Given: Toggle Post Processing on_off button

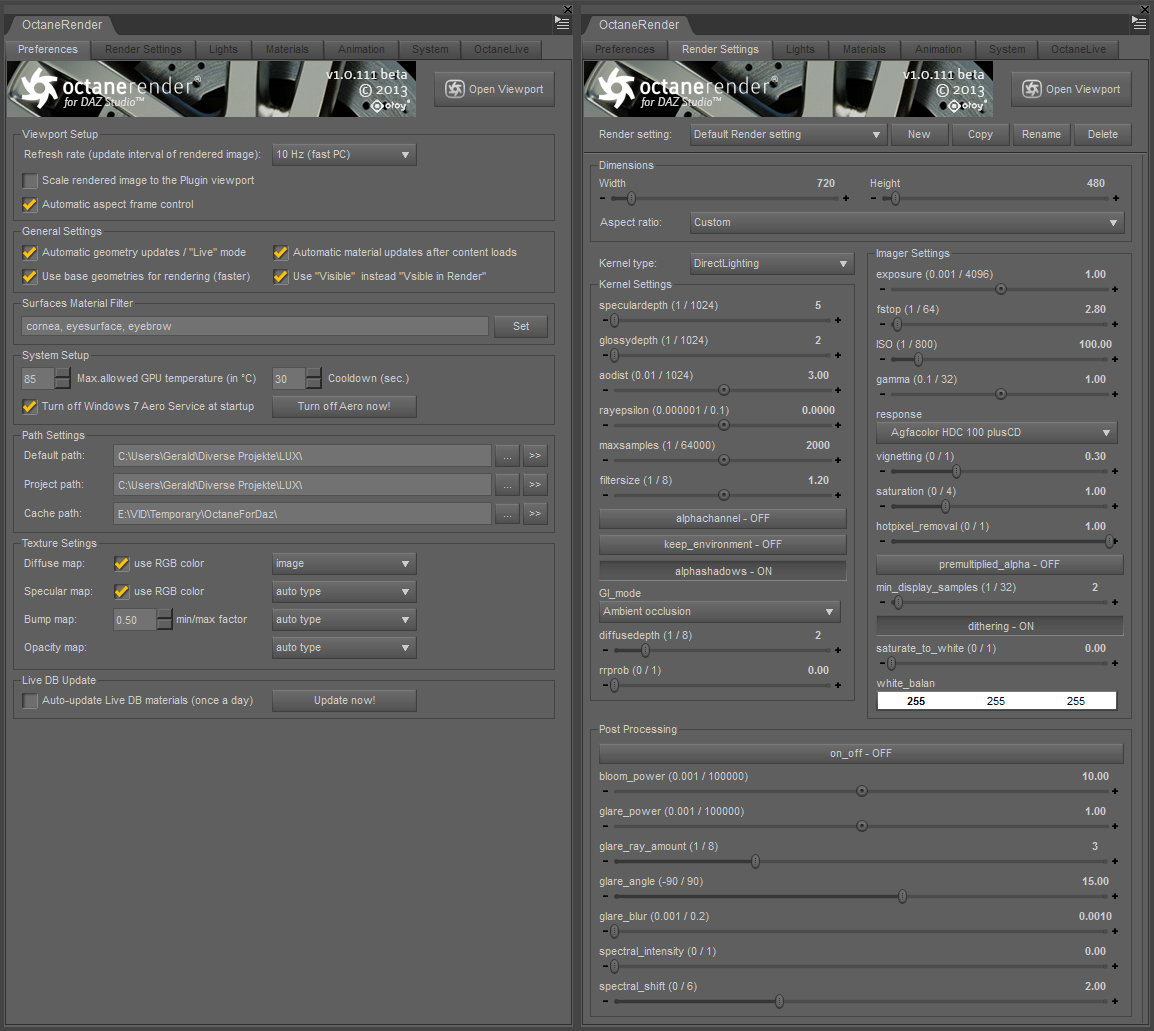Looking at the screenshot, I should coord(860,754).
